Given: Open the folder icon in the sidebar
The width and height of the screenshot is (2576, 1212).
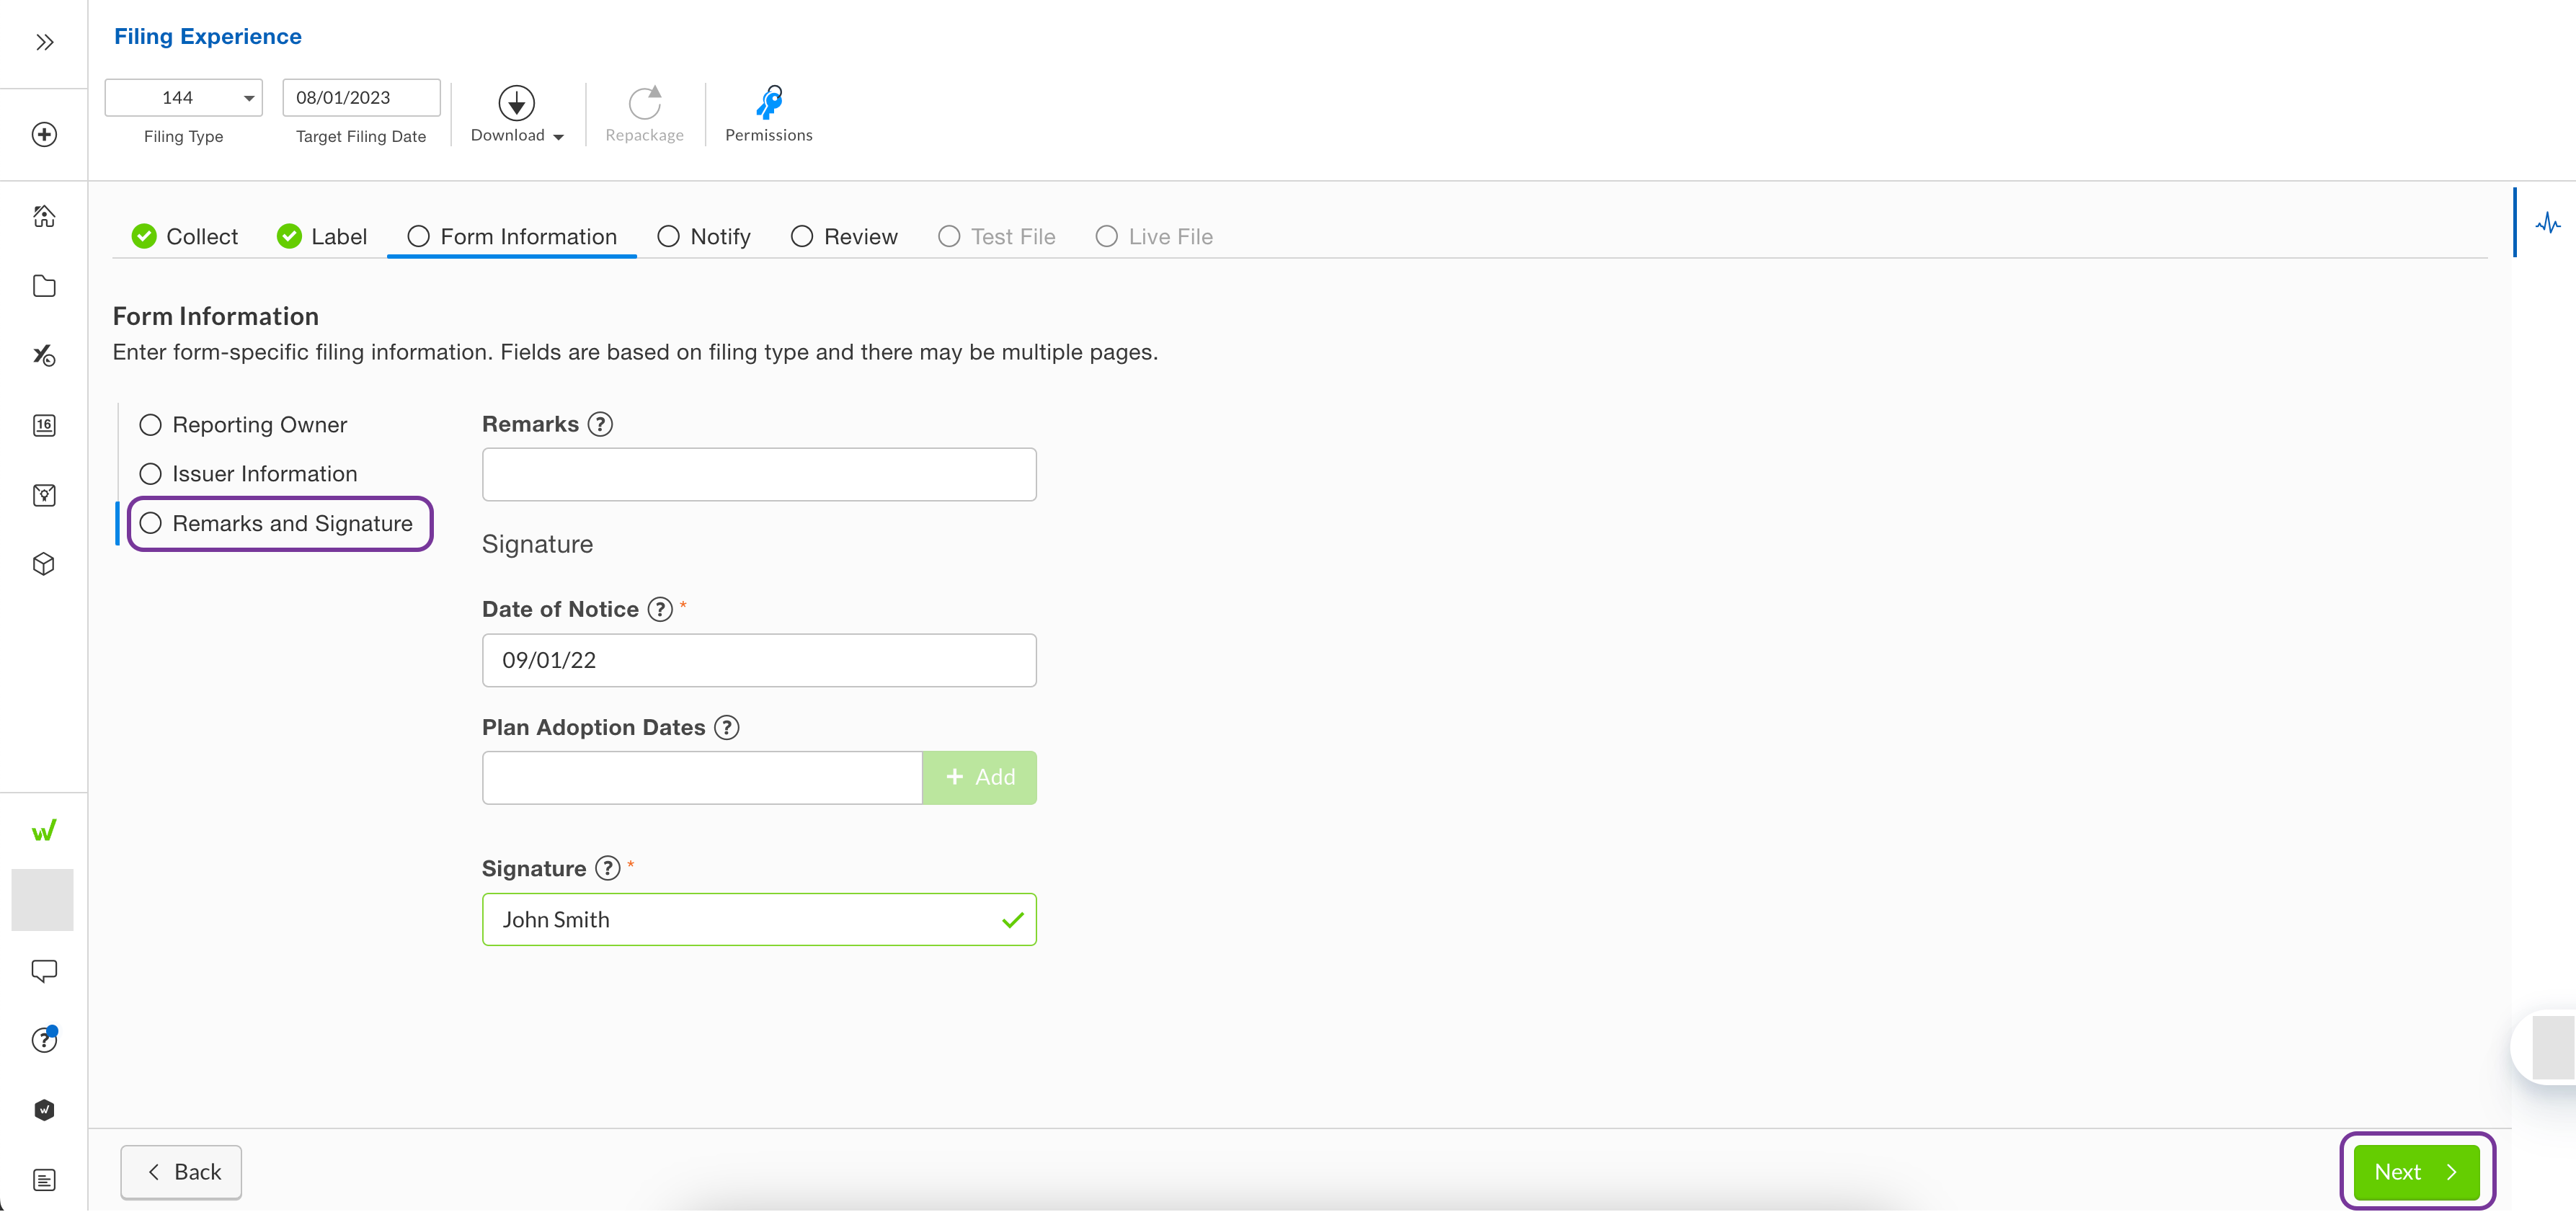Looking at the screenshot, I should 43,286.
